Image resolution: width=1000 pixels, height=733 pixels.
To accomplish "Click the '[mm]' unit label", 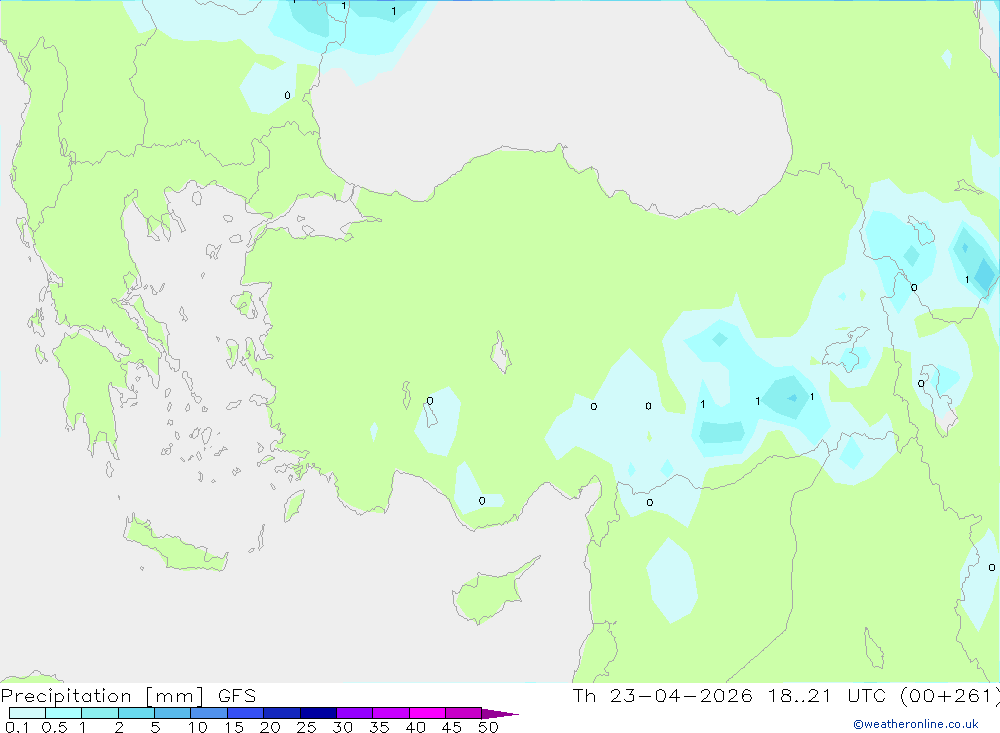I will point(175,695).
